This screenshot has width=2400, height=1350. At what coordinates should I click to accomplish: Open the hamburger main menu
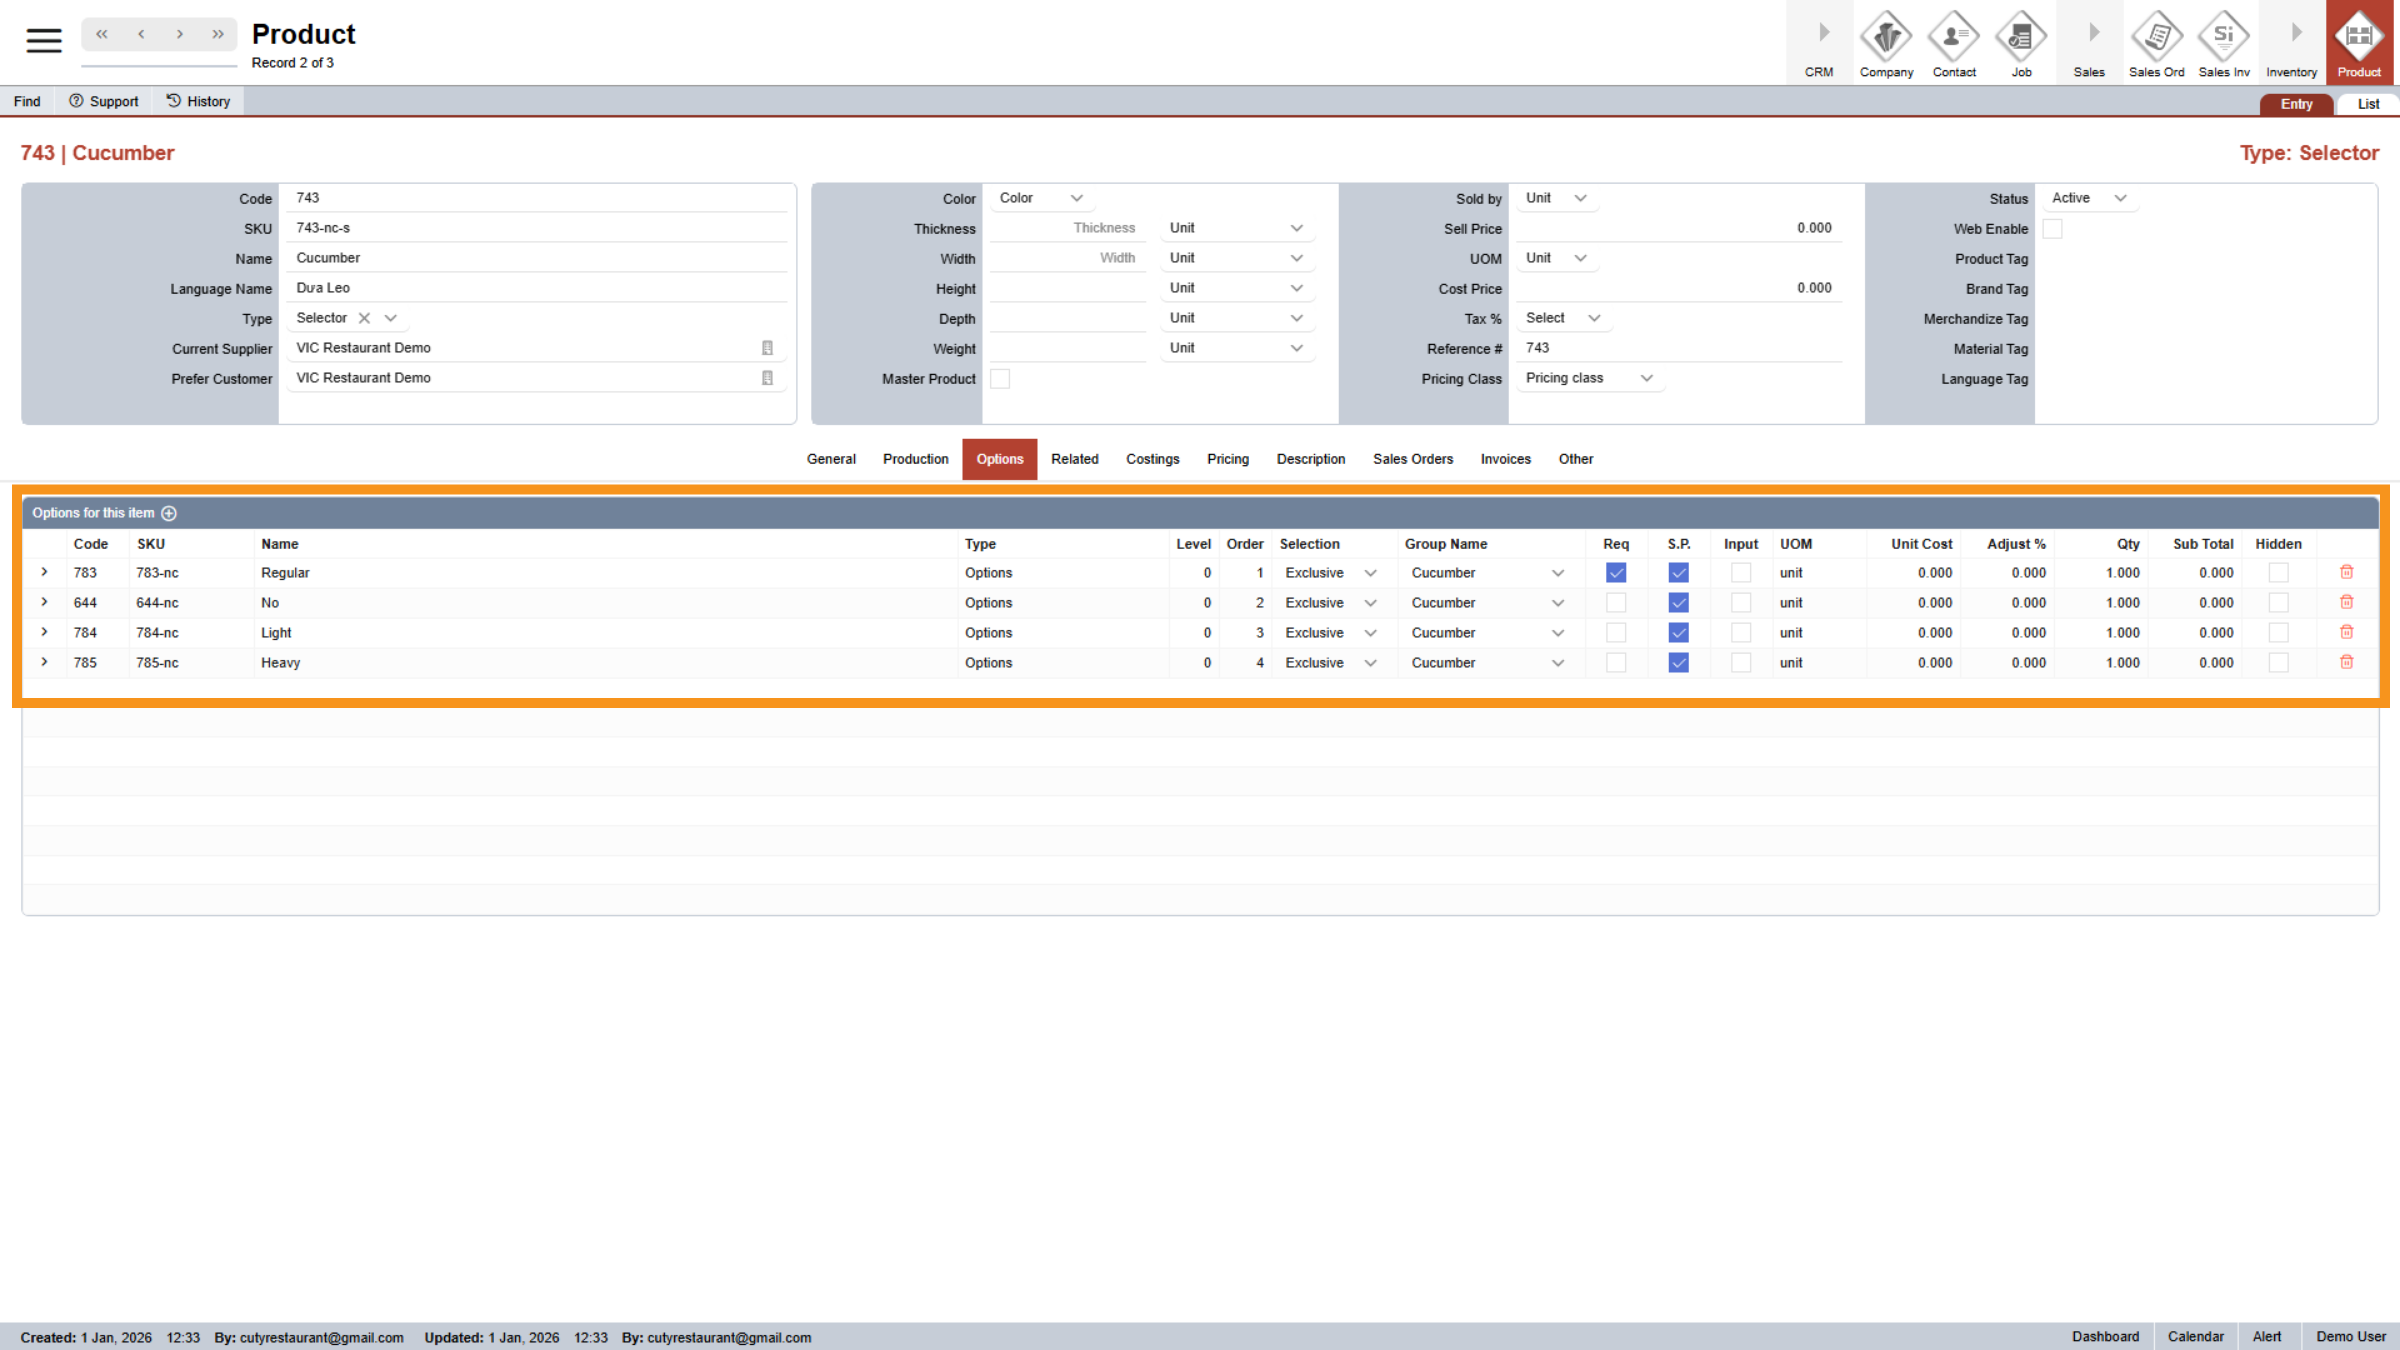coord(43,40)
